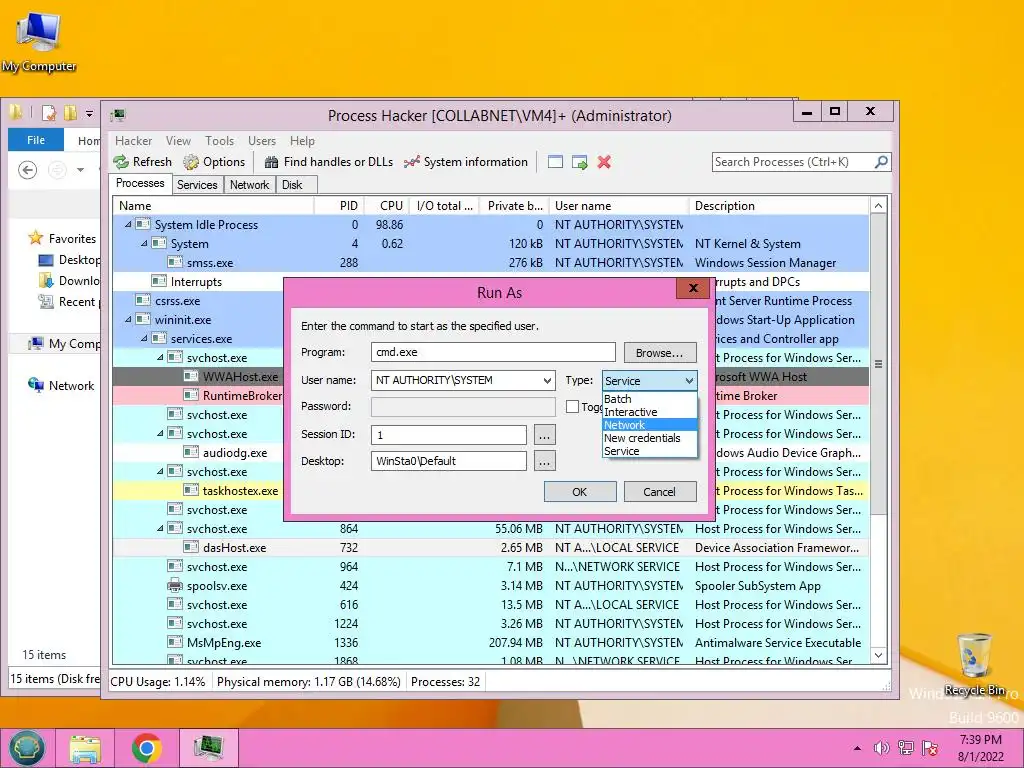Click the Explorer File tab

pyautogui.click(x=36, y=140)
